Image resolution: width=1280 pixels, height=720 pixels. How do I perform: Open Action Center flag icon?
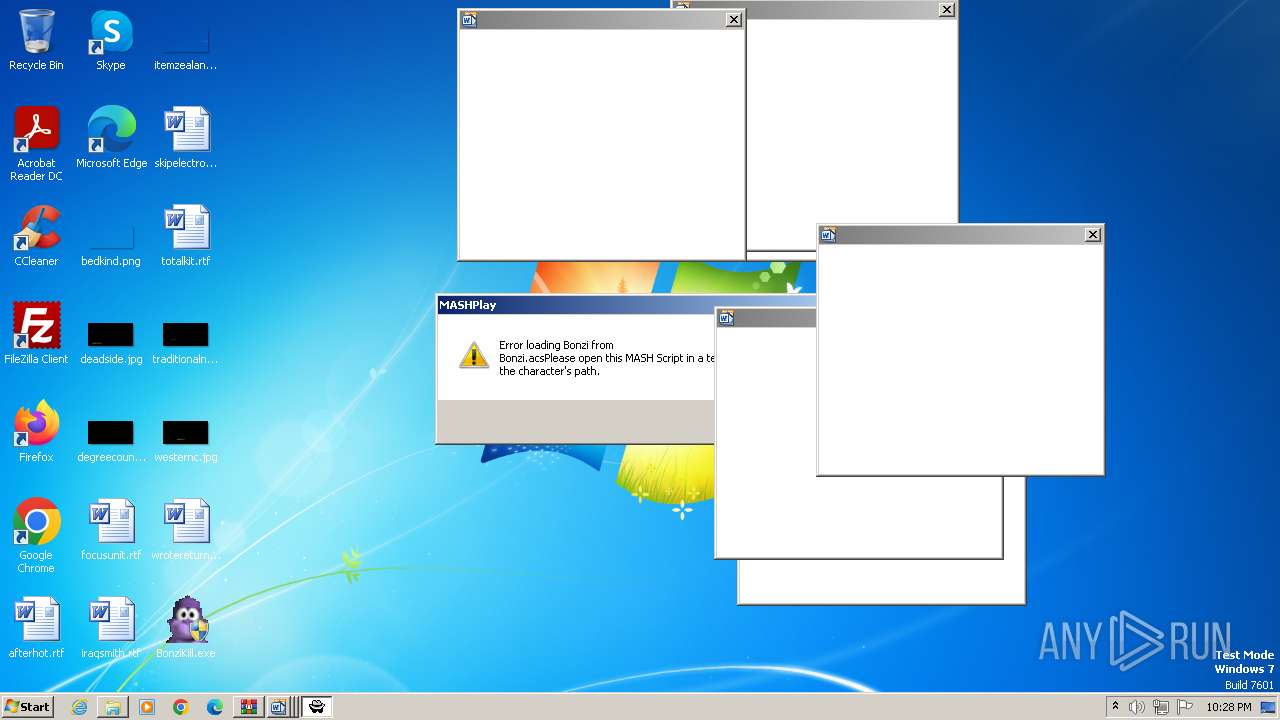[1185, 707]
